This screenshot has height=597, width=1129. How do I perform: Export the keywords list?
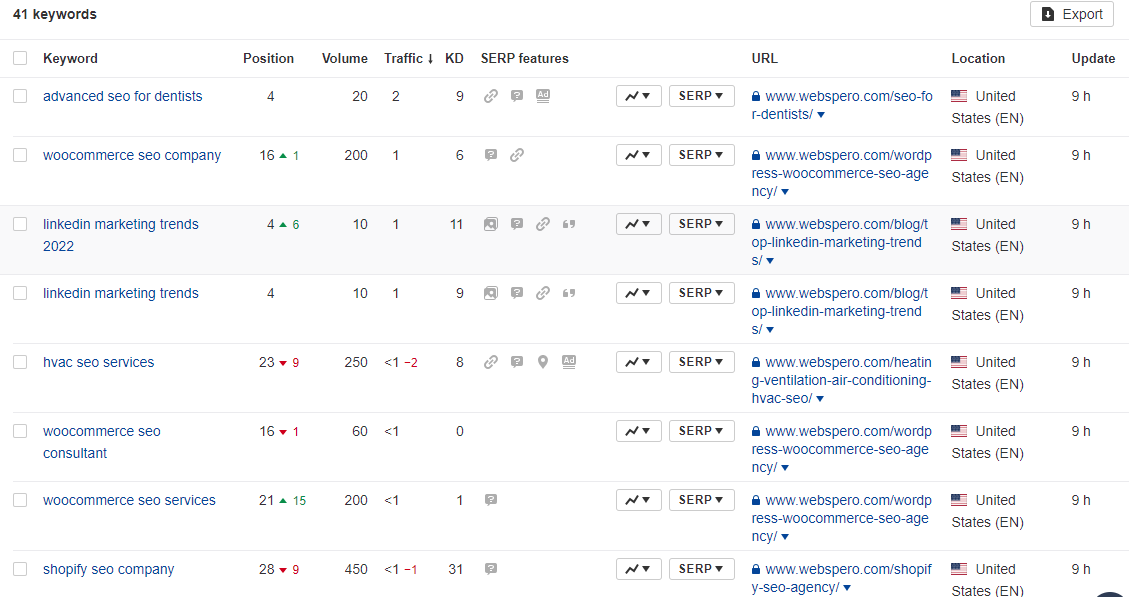click(x=1072, y=14)
